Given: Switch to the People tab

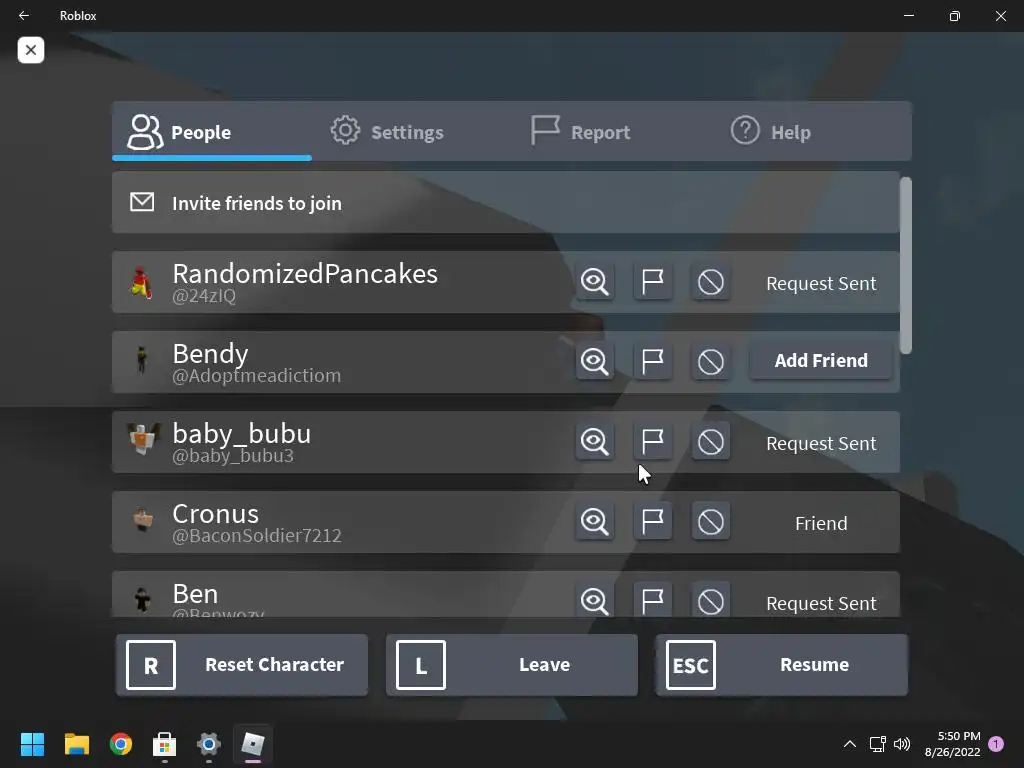Looking at the screenshot, I should [212, 131].
